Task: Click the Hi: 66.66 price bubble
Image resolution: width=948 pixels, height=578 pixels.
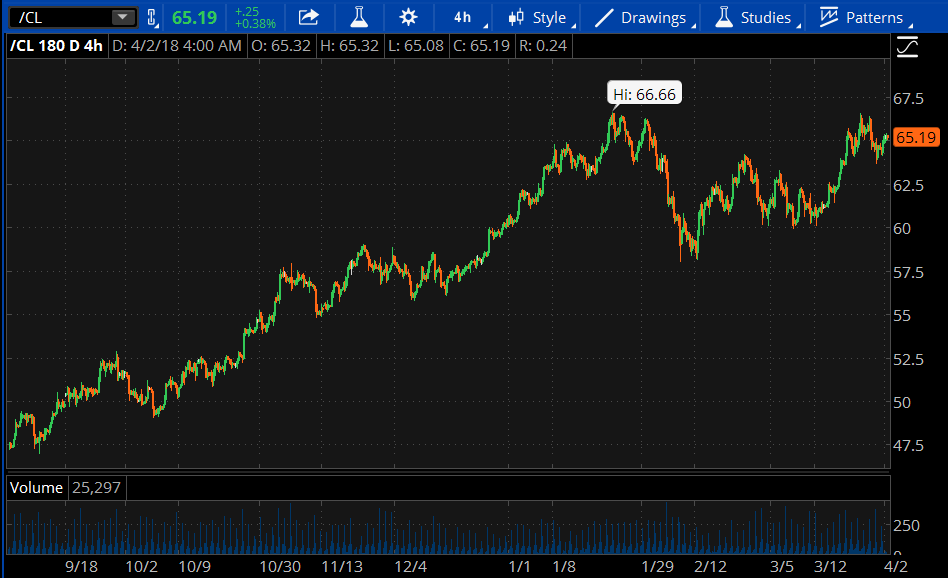Action: (x=644, y=94)
